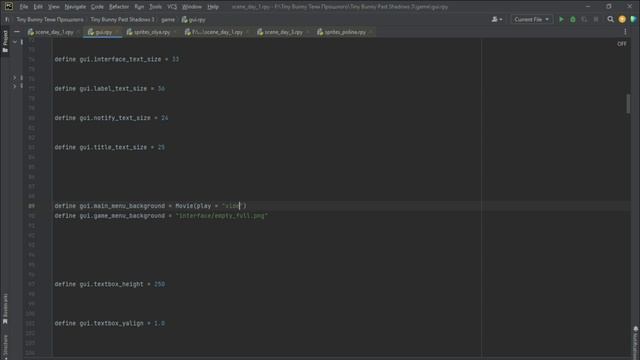Open the Refactor menu
Screen dimensions: 640x360
tap(119, 7)
